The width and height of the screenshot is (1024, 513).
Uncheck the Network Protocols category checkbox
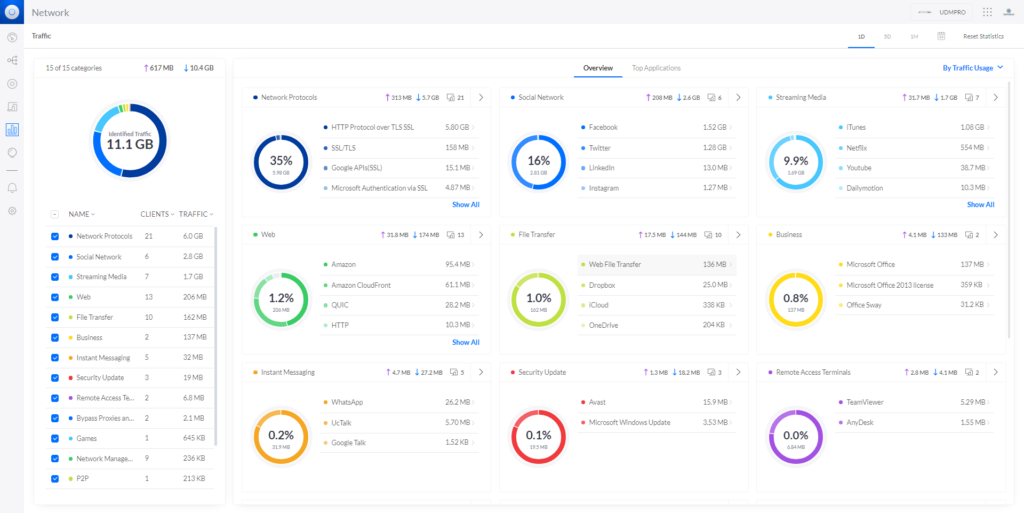(x=55, y=236)
